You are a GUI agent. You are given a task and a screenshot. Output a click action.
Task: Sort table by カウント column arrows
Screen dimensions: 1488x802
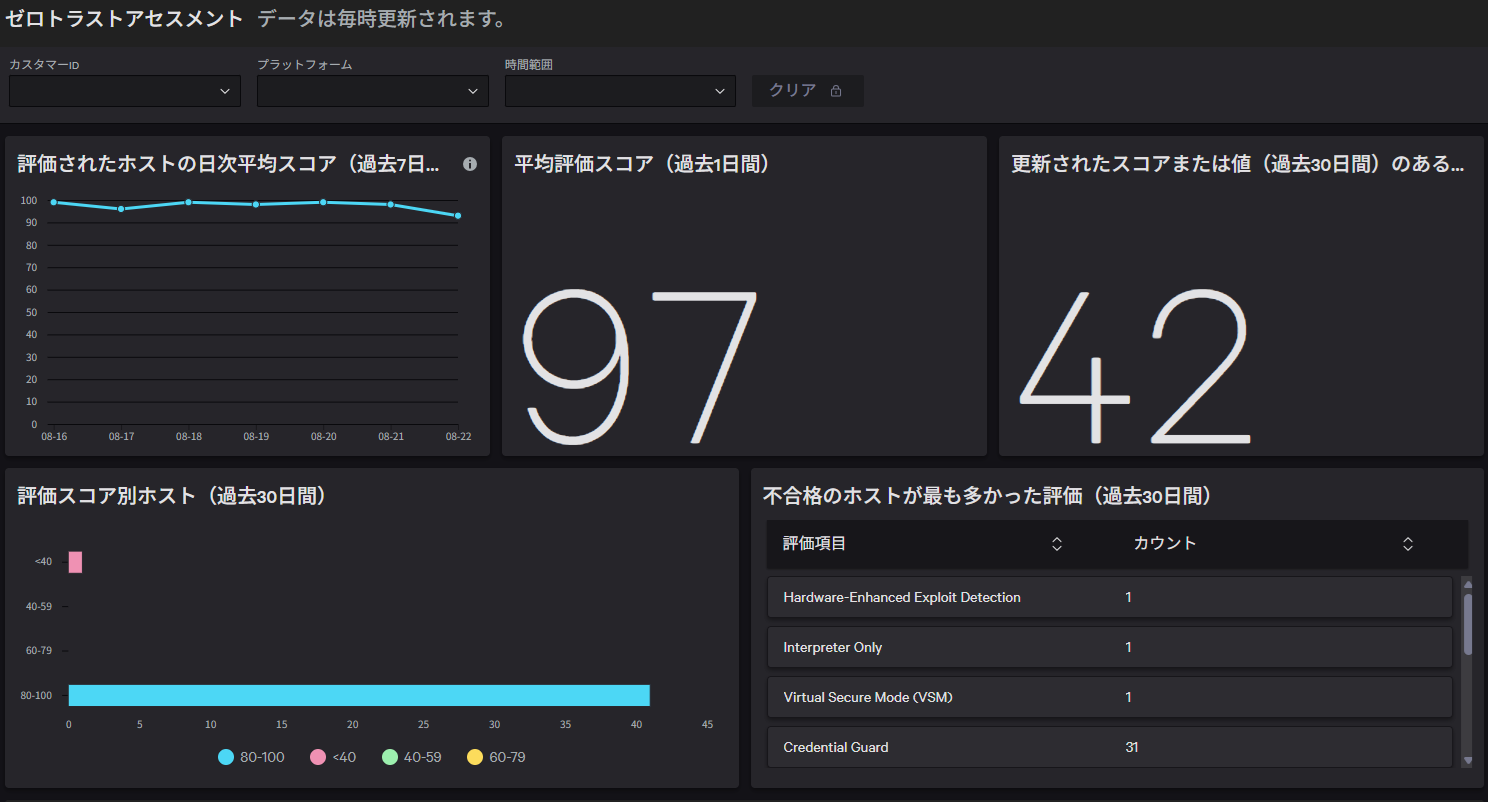coord(1408,544)
